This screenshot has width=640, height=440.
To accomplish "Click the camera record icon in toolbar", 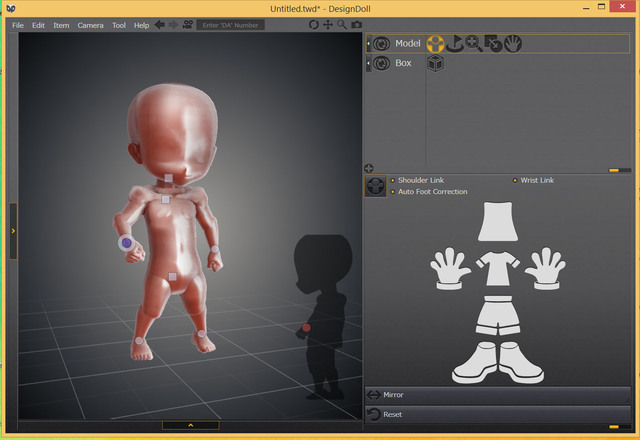I will [x=187, y=24].
